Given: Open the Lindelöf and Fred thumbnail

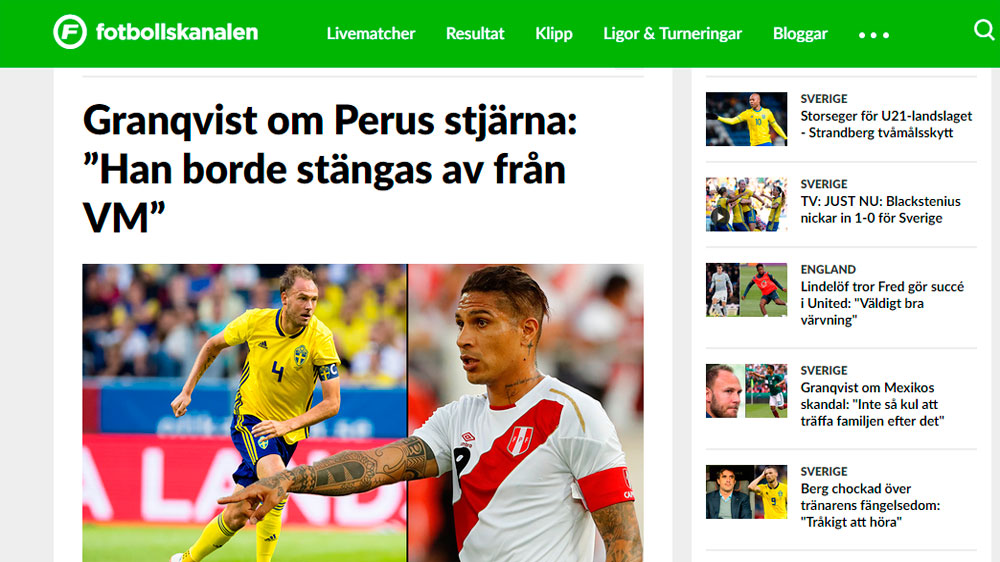Looking at the screenshot, I should click(746, 290).
